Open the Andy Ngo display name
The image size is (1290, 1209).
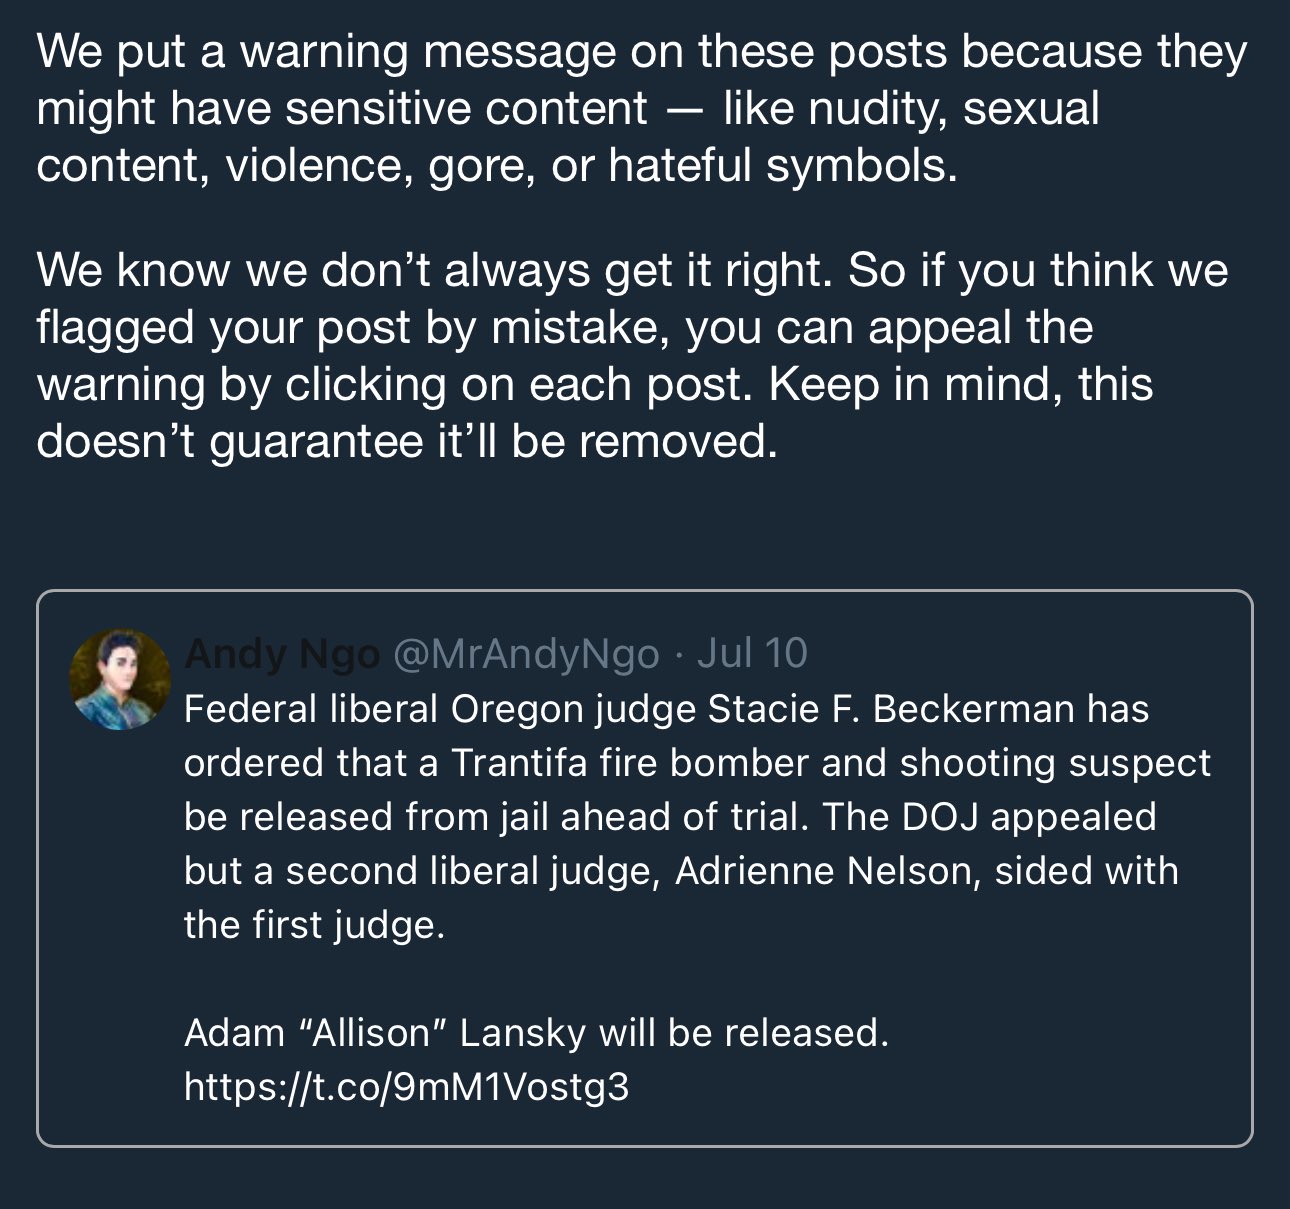281,654
